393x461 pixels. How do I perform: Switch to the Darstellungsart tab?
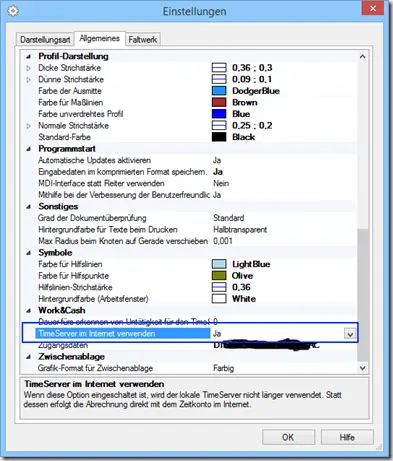click(45, 39)
